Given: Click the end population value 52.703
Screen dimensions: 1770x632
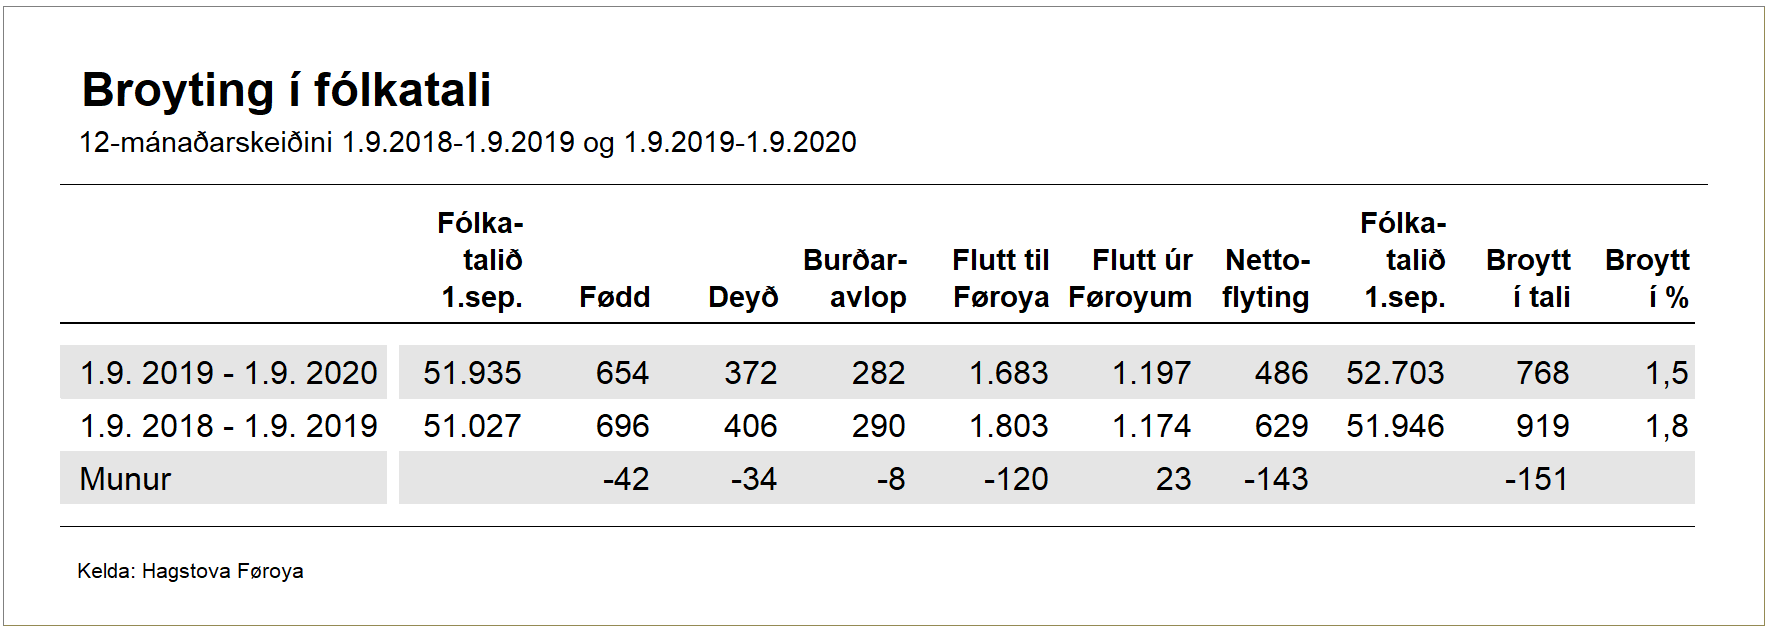Looking at the screenshot, I should click(x=1395, y=373).
